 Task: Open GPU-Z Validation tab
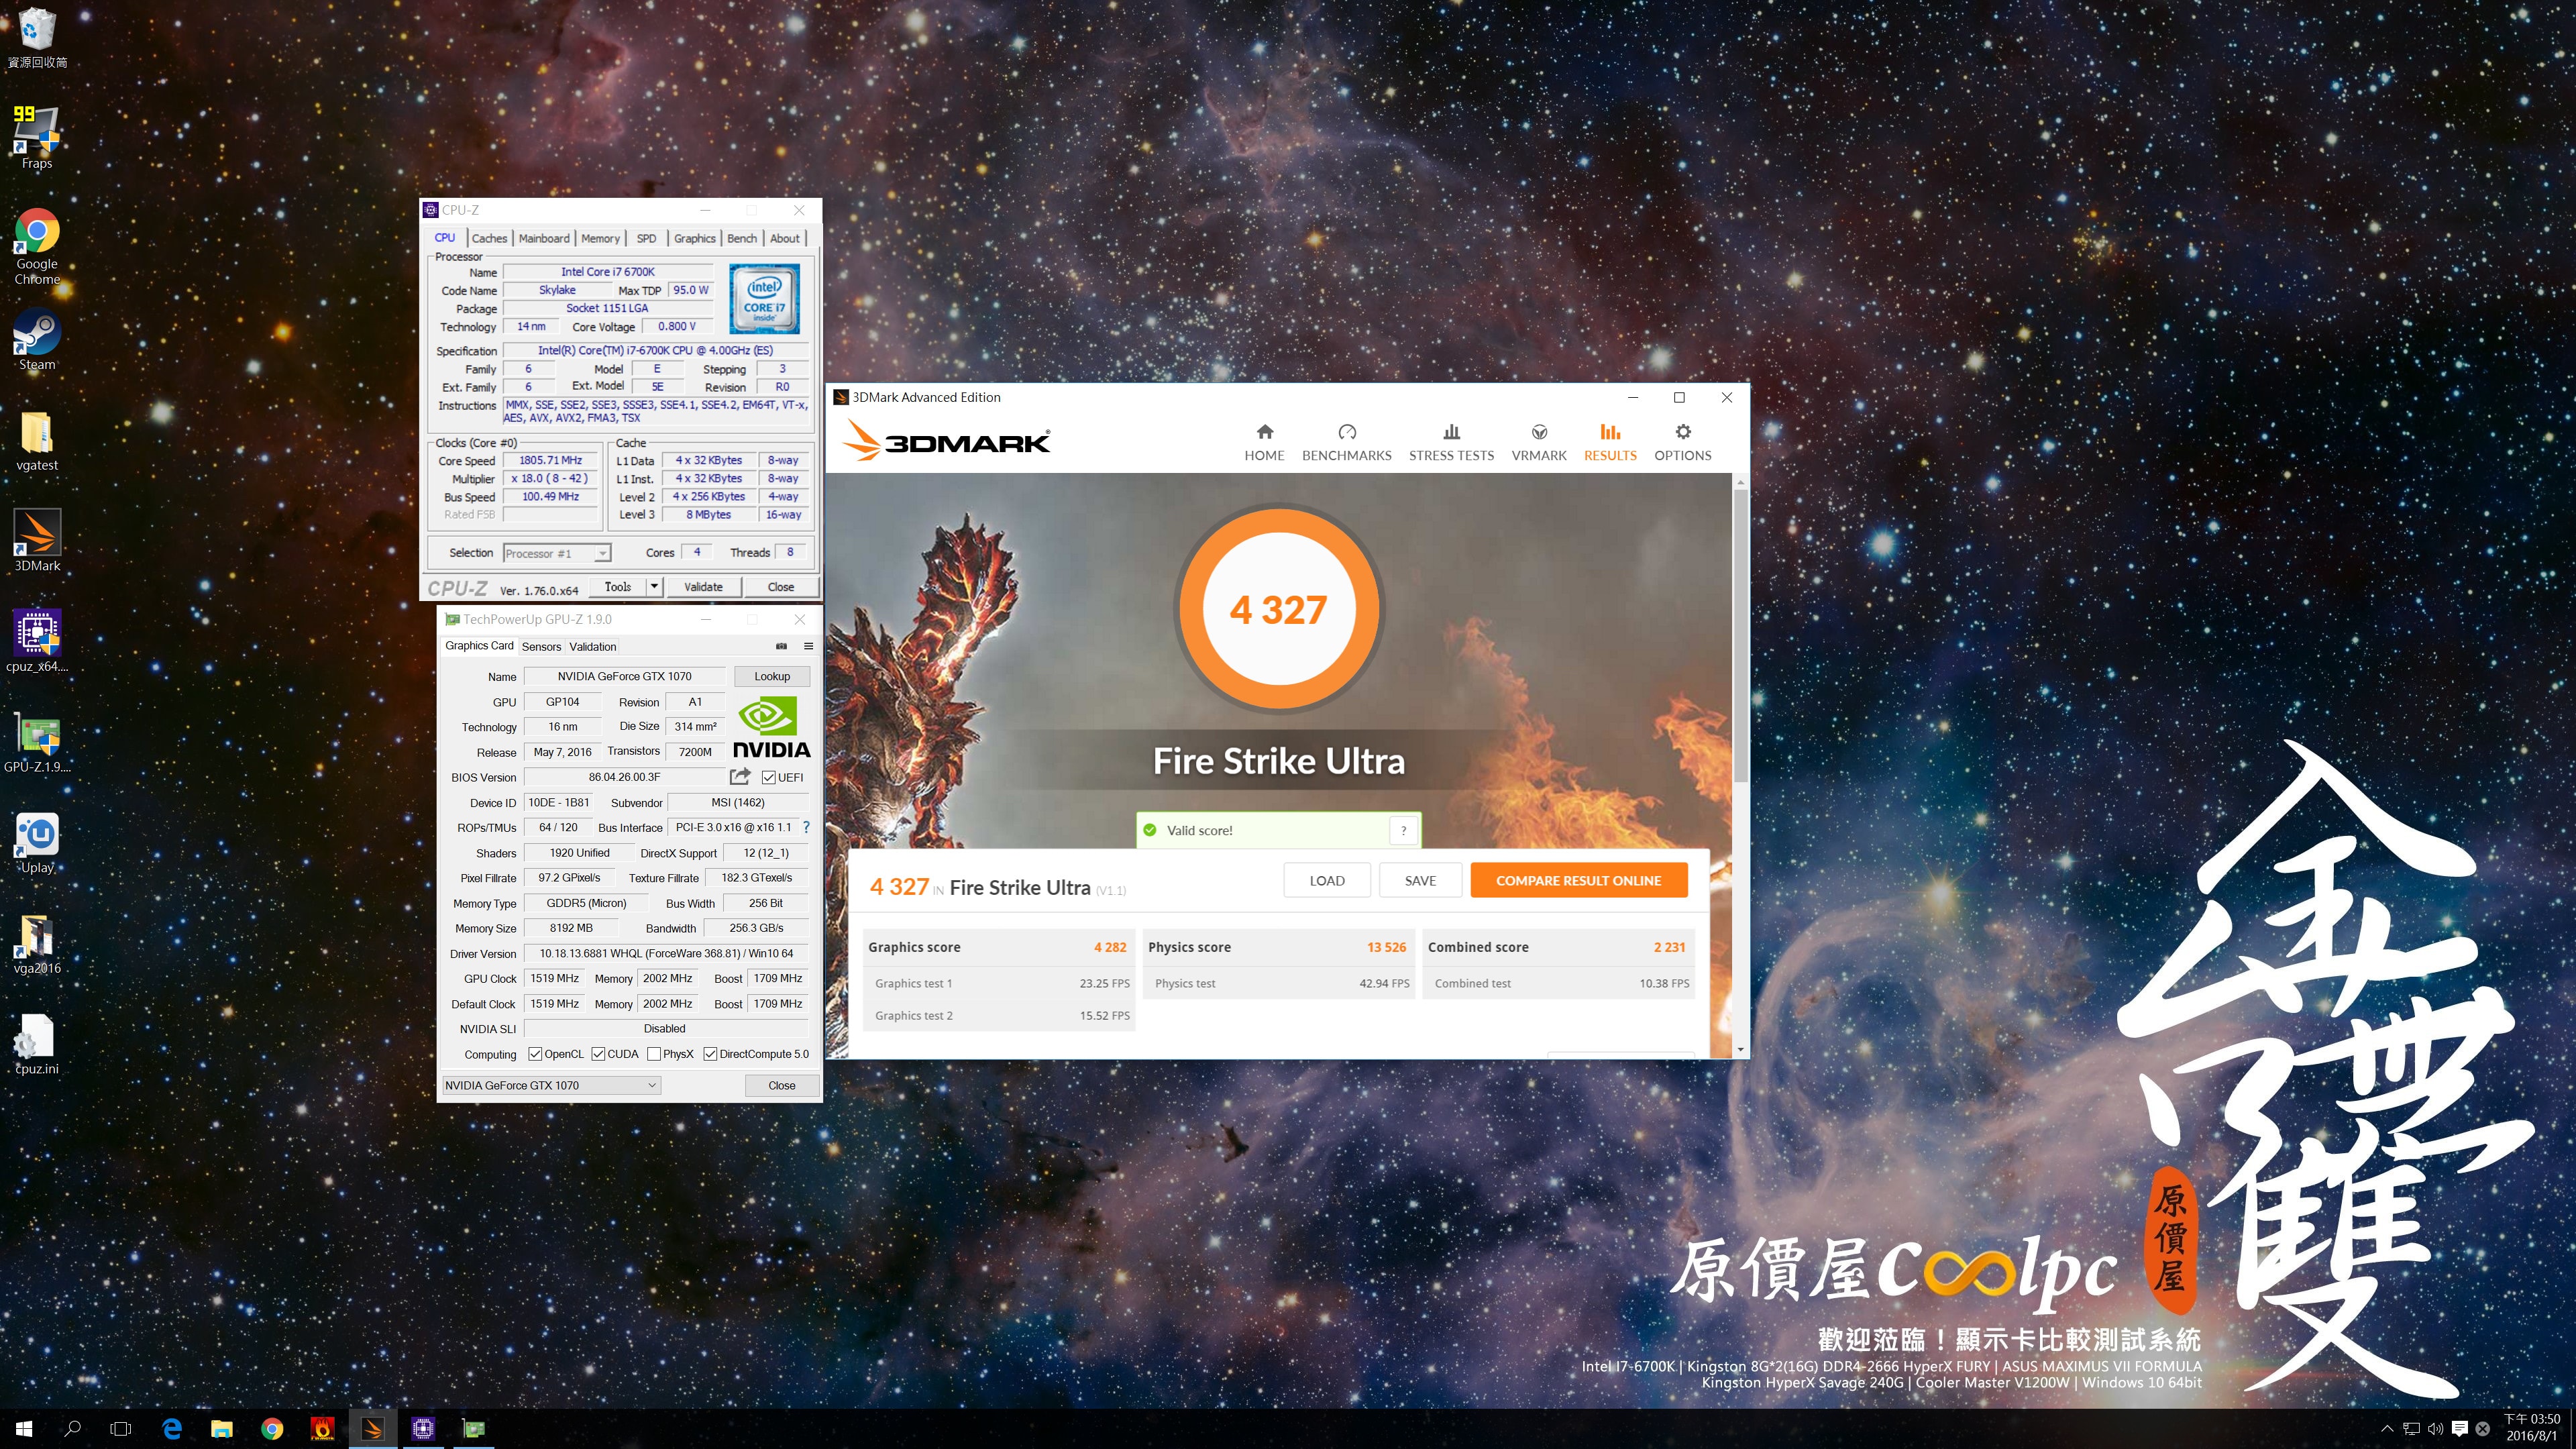pos(593,646)
